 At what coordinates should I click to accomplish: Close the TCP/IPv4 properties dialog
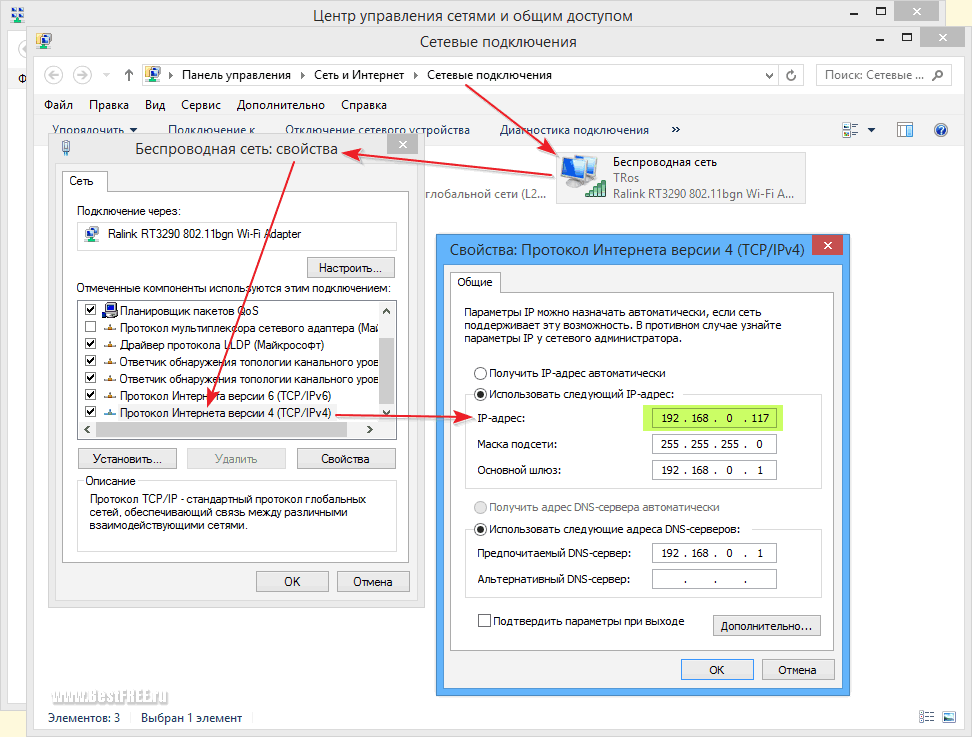(828, 245)
